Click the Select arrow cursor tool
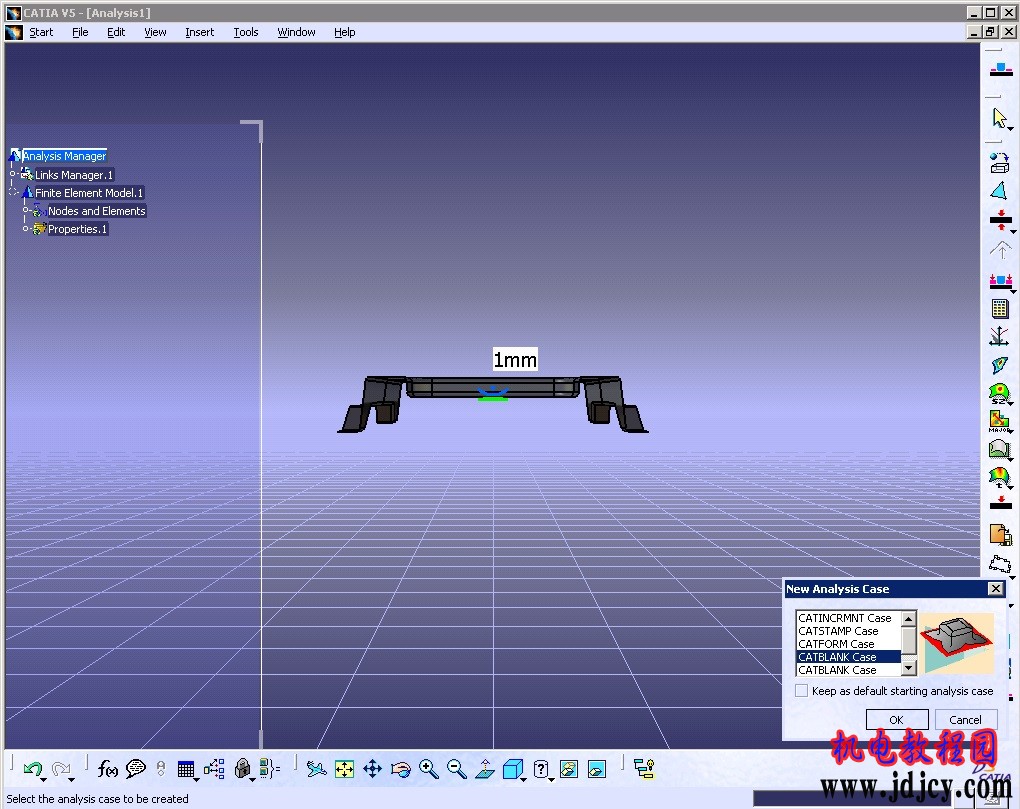The height and width of the screenshot is (809, 1020). (x=999, y=118)
